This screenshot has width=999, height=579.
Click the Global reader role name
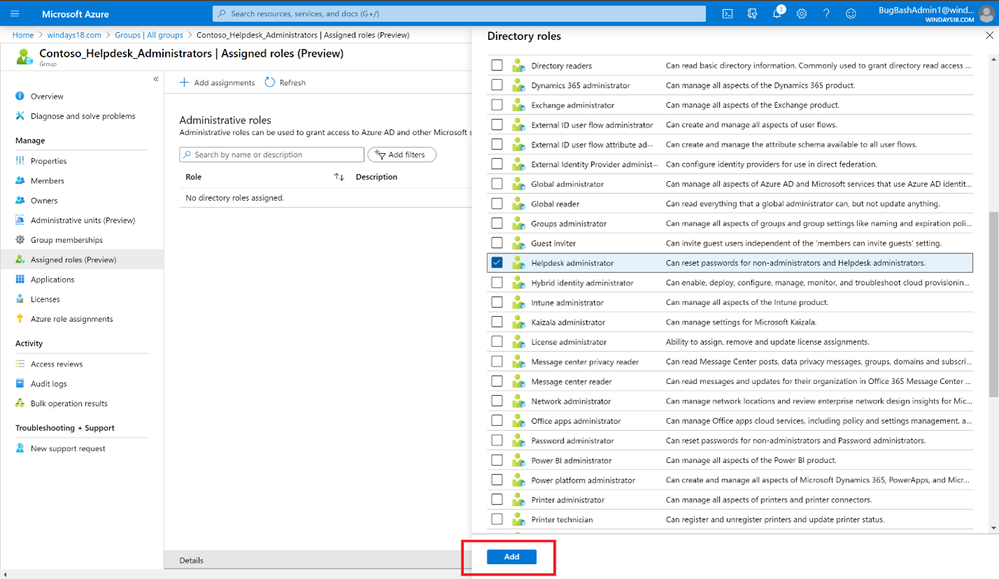point(556,203)
